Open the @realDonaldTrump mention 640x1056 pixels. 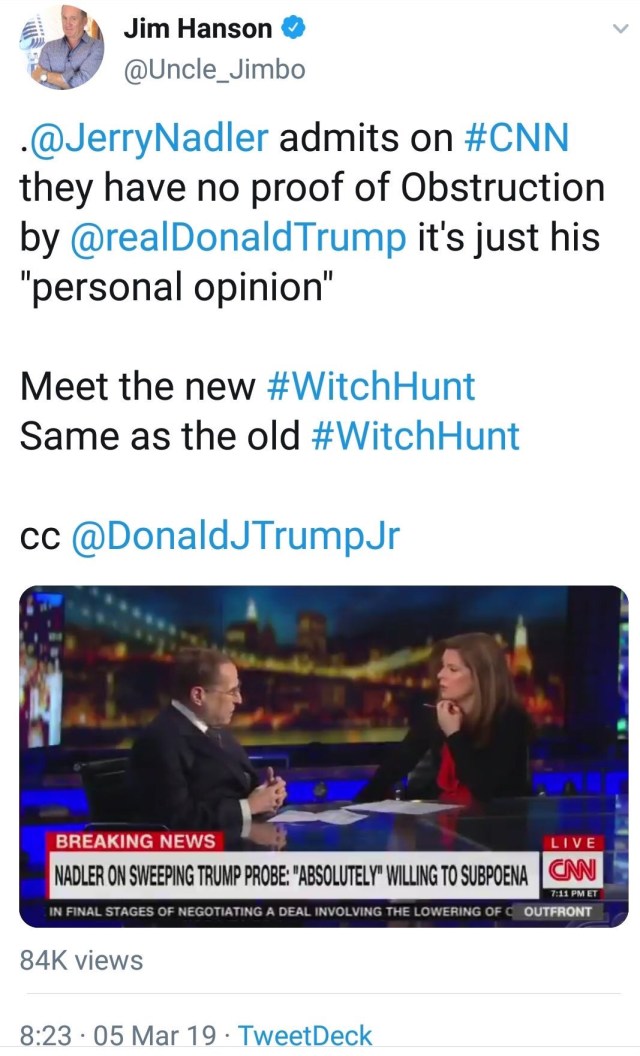click(239, 238)
